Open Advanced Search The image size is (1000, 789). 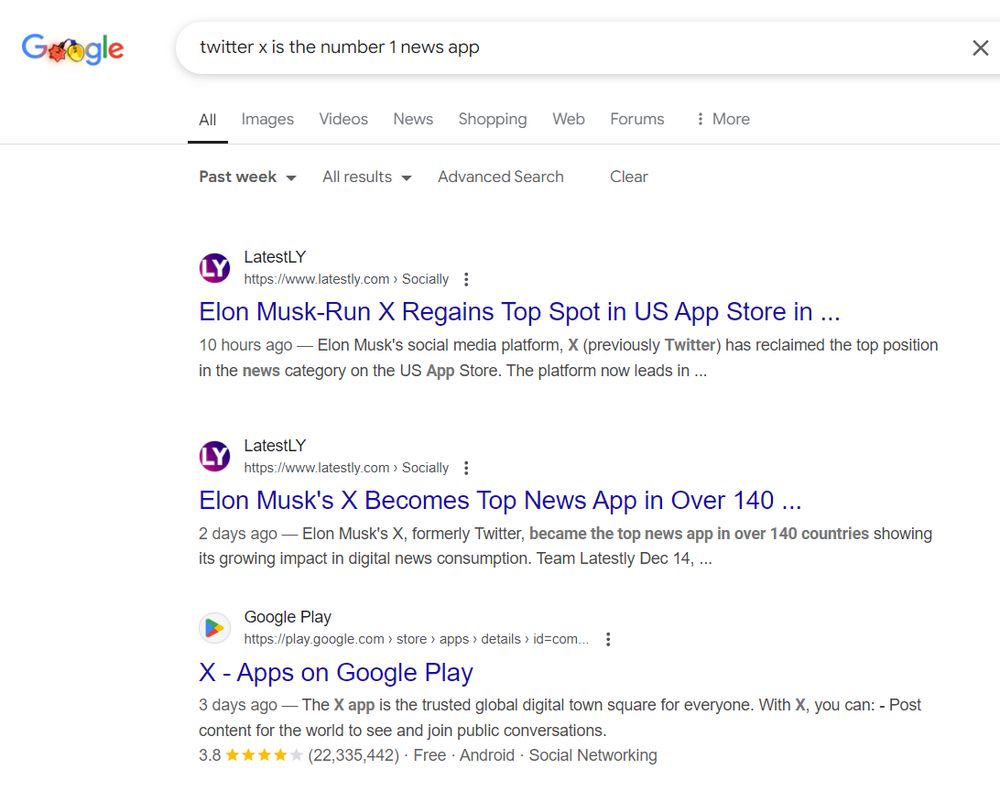(x=501, y=177)
